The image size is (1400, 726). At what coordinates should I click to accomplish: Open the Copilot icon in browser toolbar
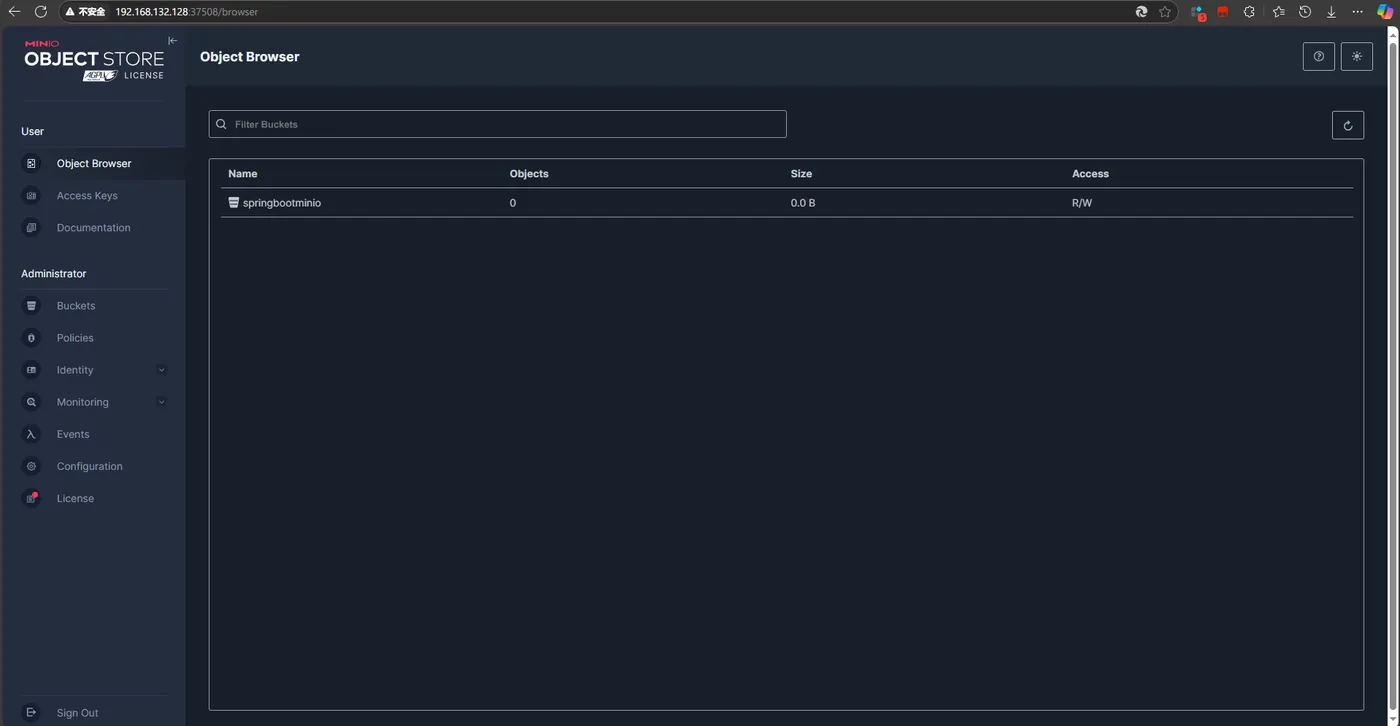click(1385, 12)
